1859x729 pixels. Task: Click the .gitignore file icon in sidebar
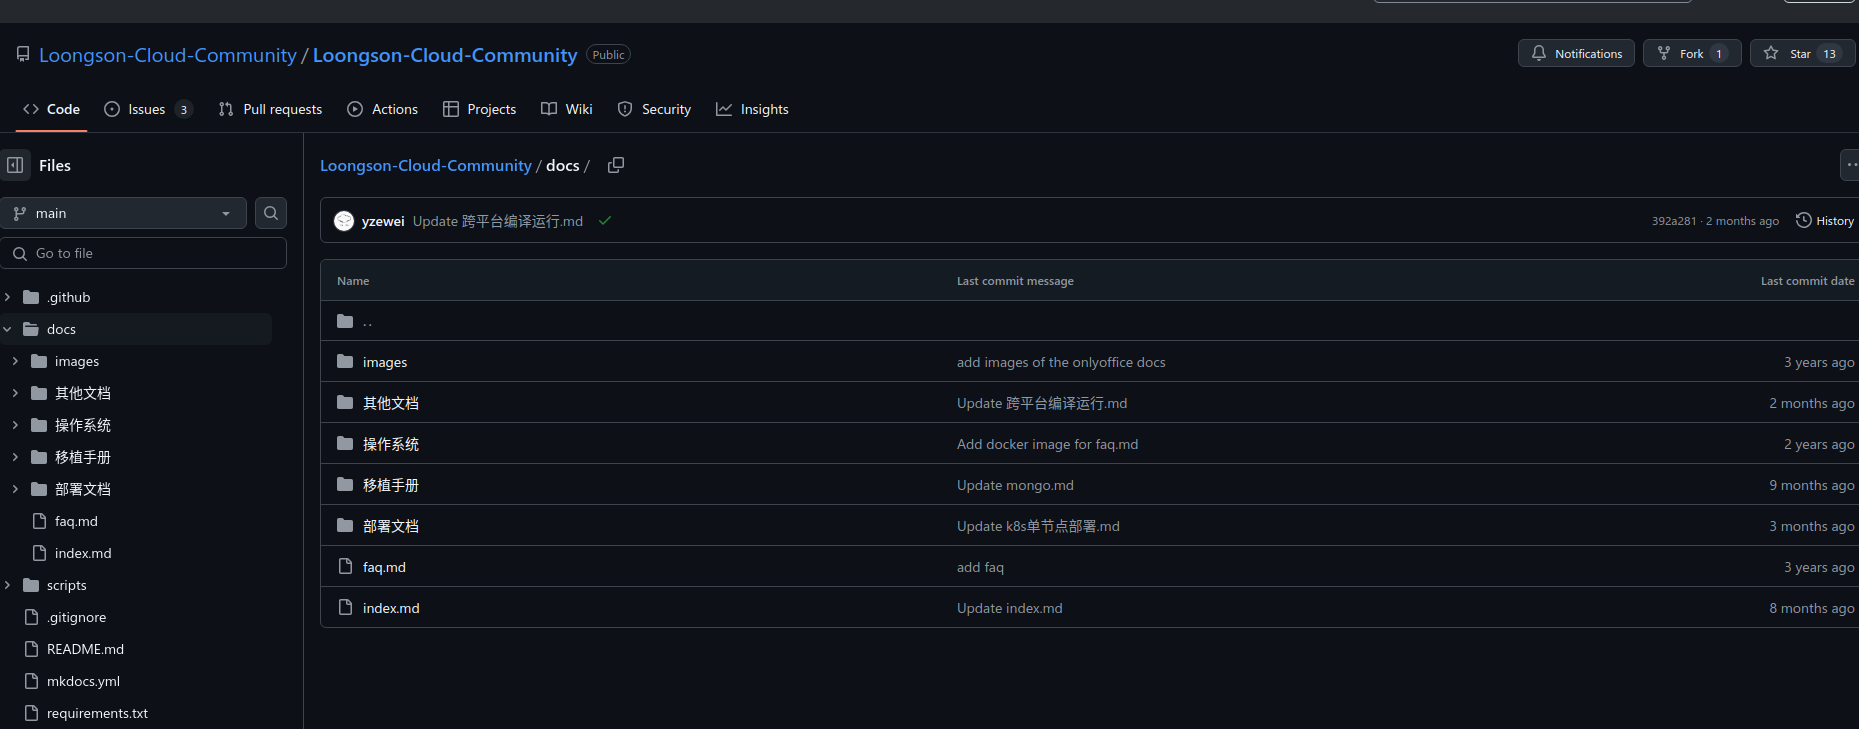[31, 617]
